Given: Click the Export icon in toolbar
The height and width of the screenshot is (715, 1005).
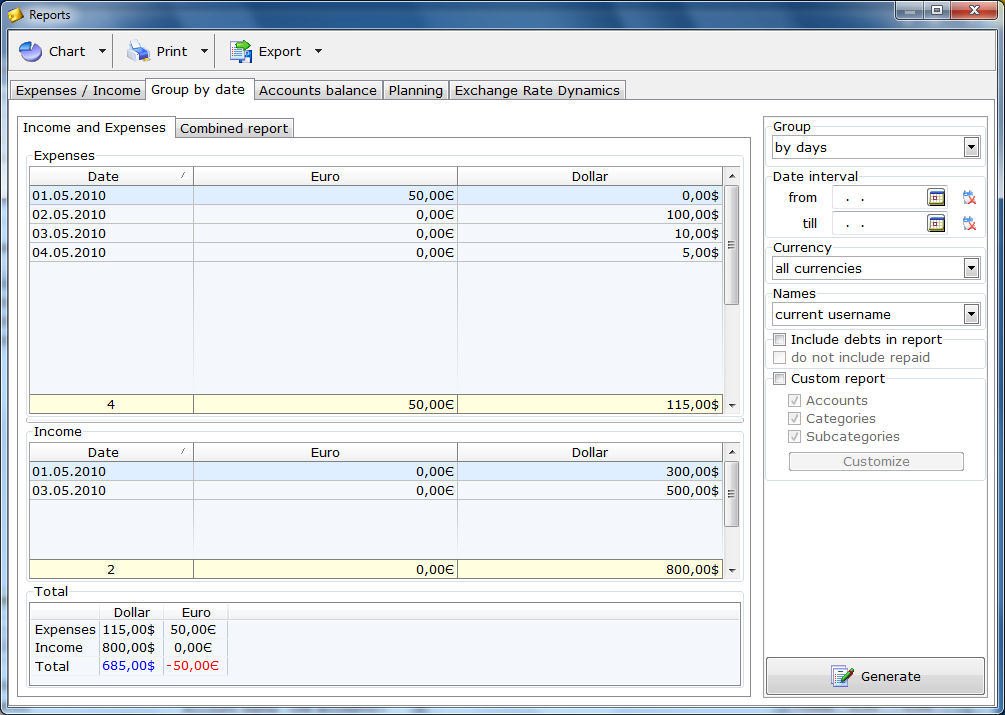Looking at the screenshot, I should click(240, 52).
